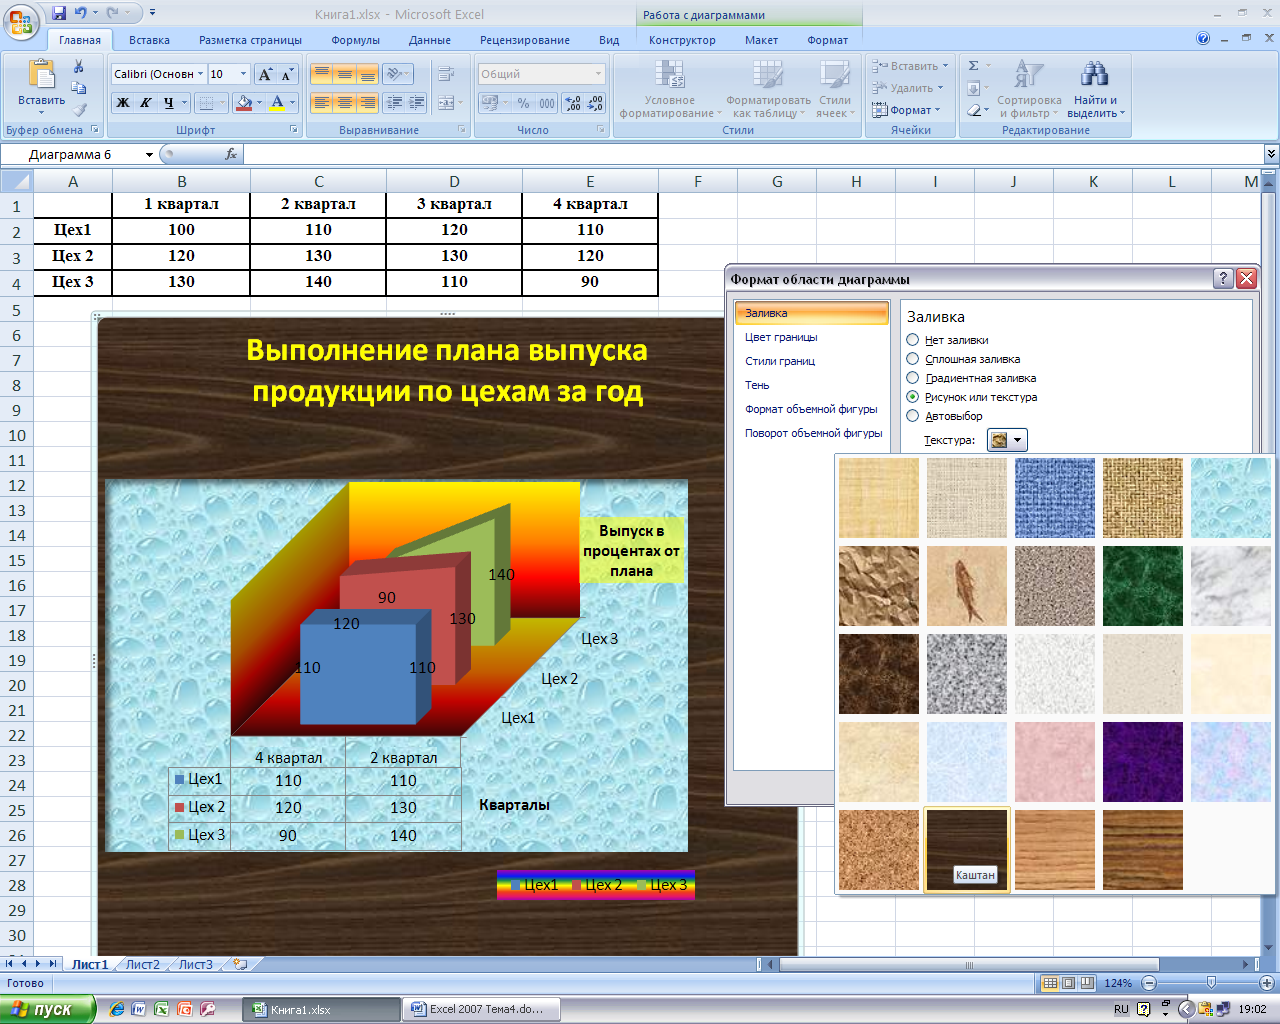Click cell B2 containing 100
Screen dimensions: 1280x1024
(181, 230)
